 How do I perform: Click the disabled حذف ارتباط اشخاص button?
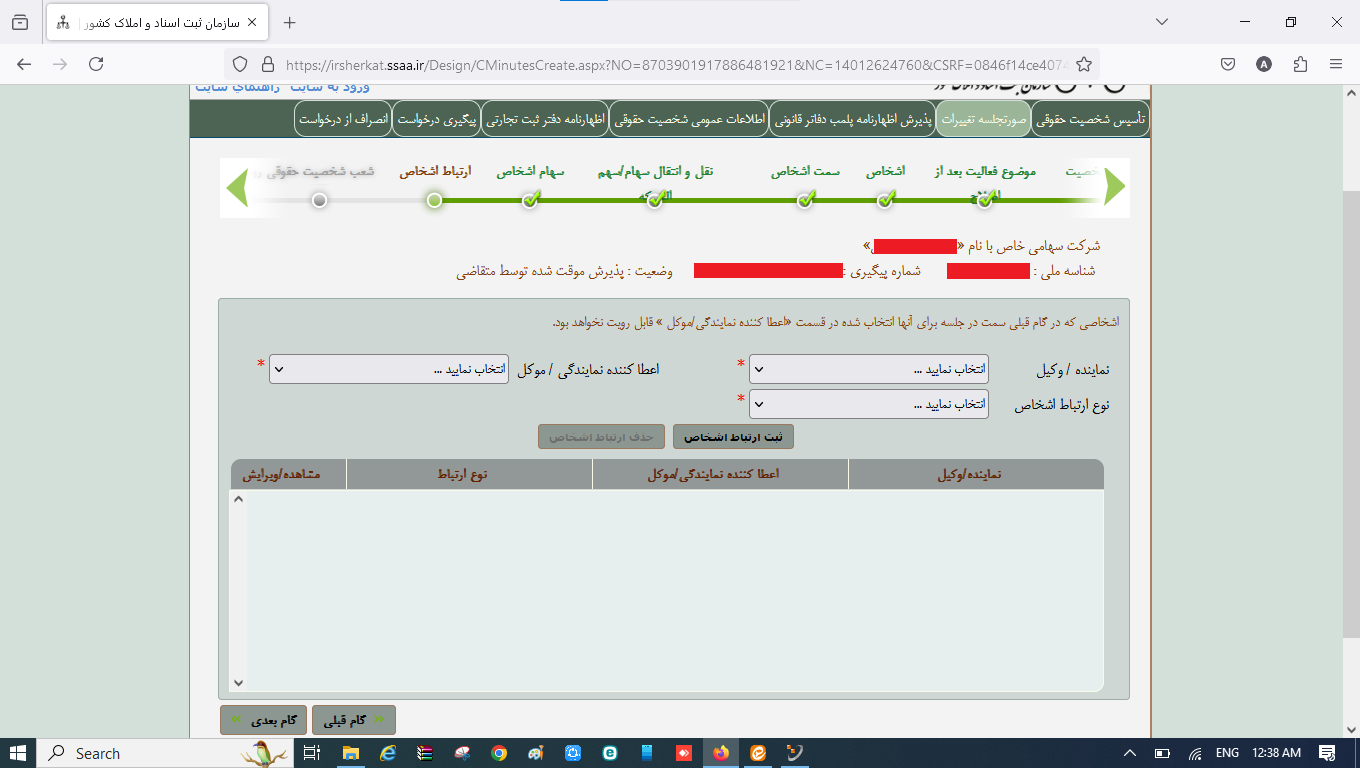click(601, 437)
